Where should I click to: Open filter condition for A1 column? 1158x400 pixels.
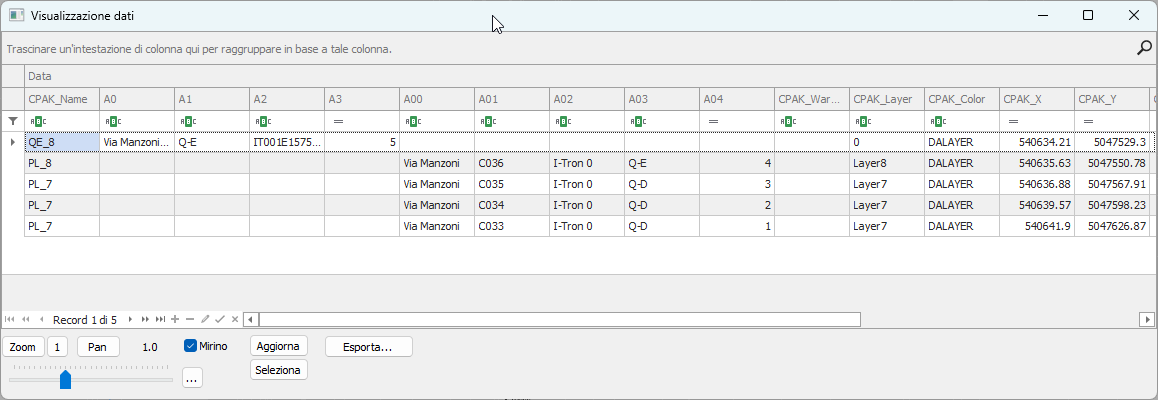[187, 121]
